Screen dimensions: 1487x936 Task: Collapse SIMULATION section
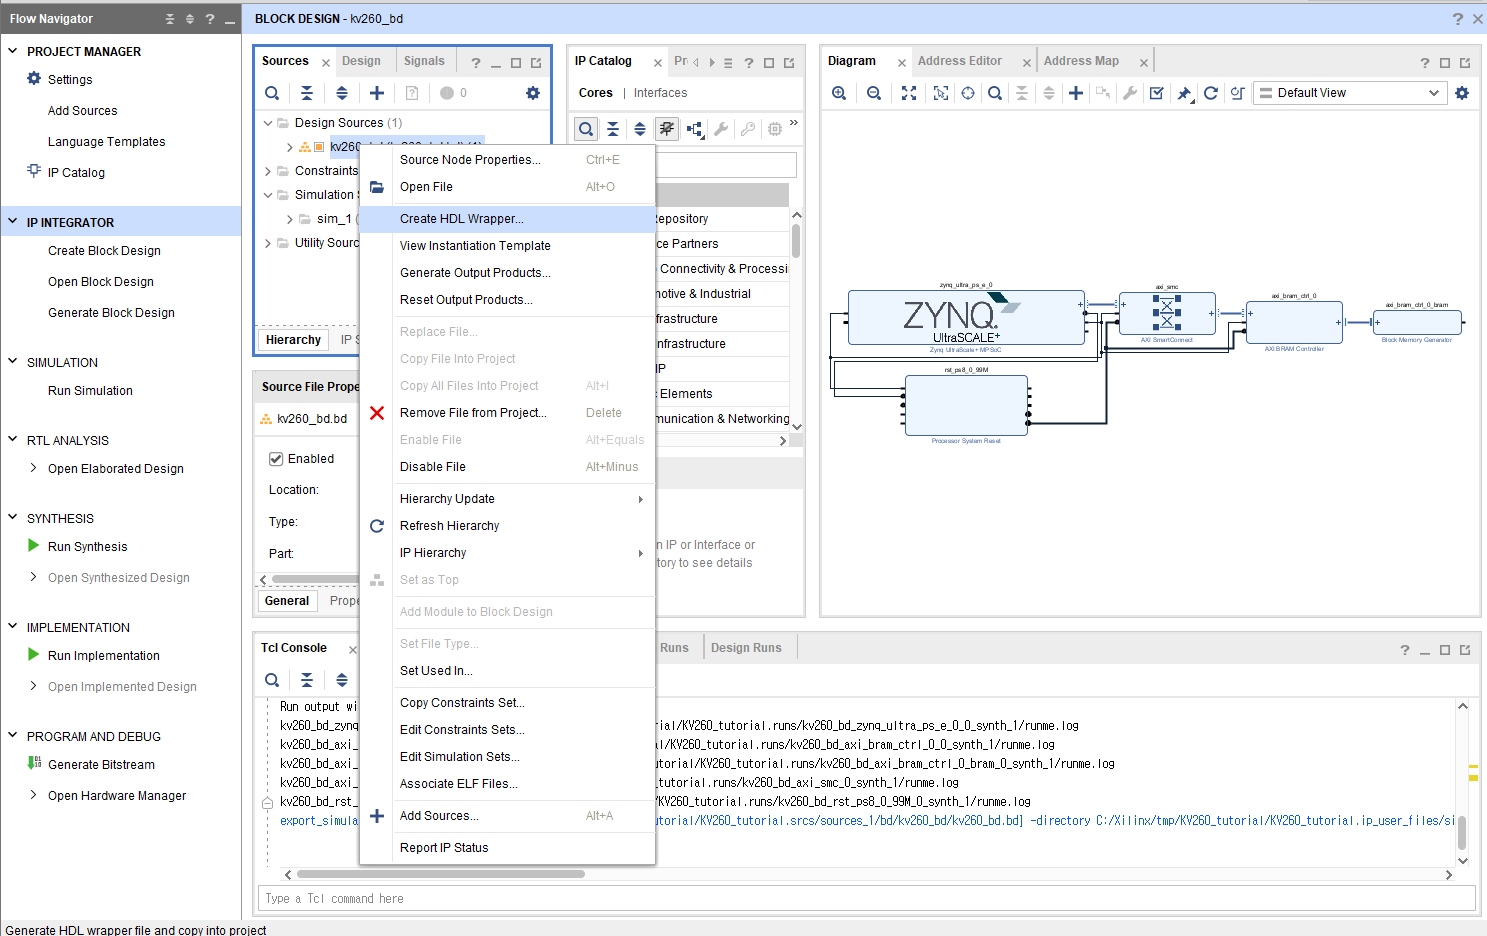click(13, 362)
